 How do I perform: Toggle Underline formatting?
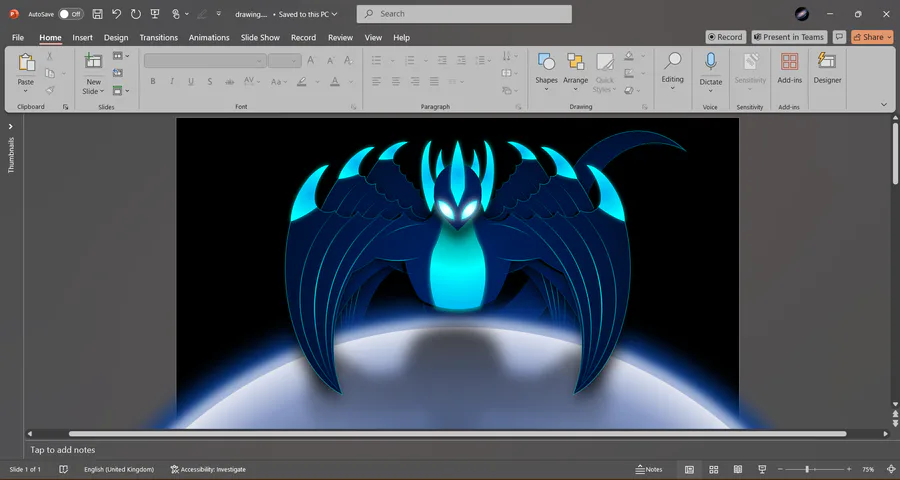[191, 82]
